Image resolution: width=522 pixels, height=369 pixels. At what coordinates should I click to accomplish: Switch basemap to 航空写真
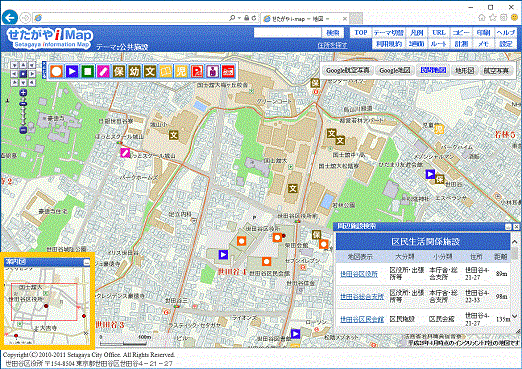pos(496,70)
